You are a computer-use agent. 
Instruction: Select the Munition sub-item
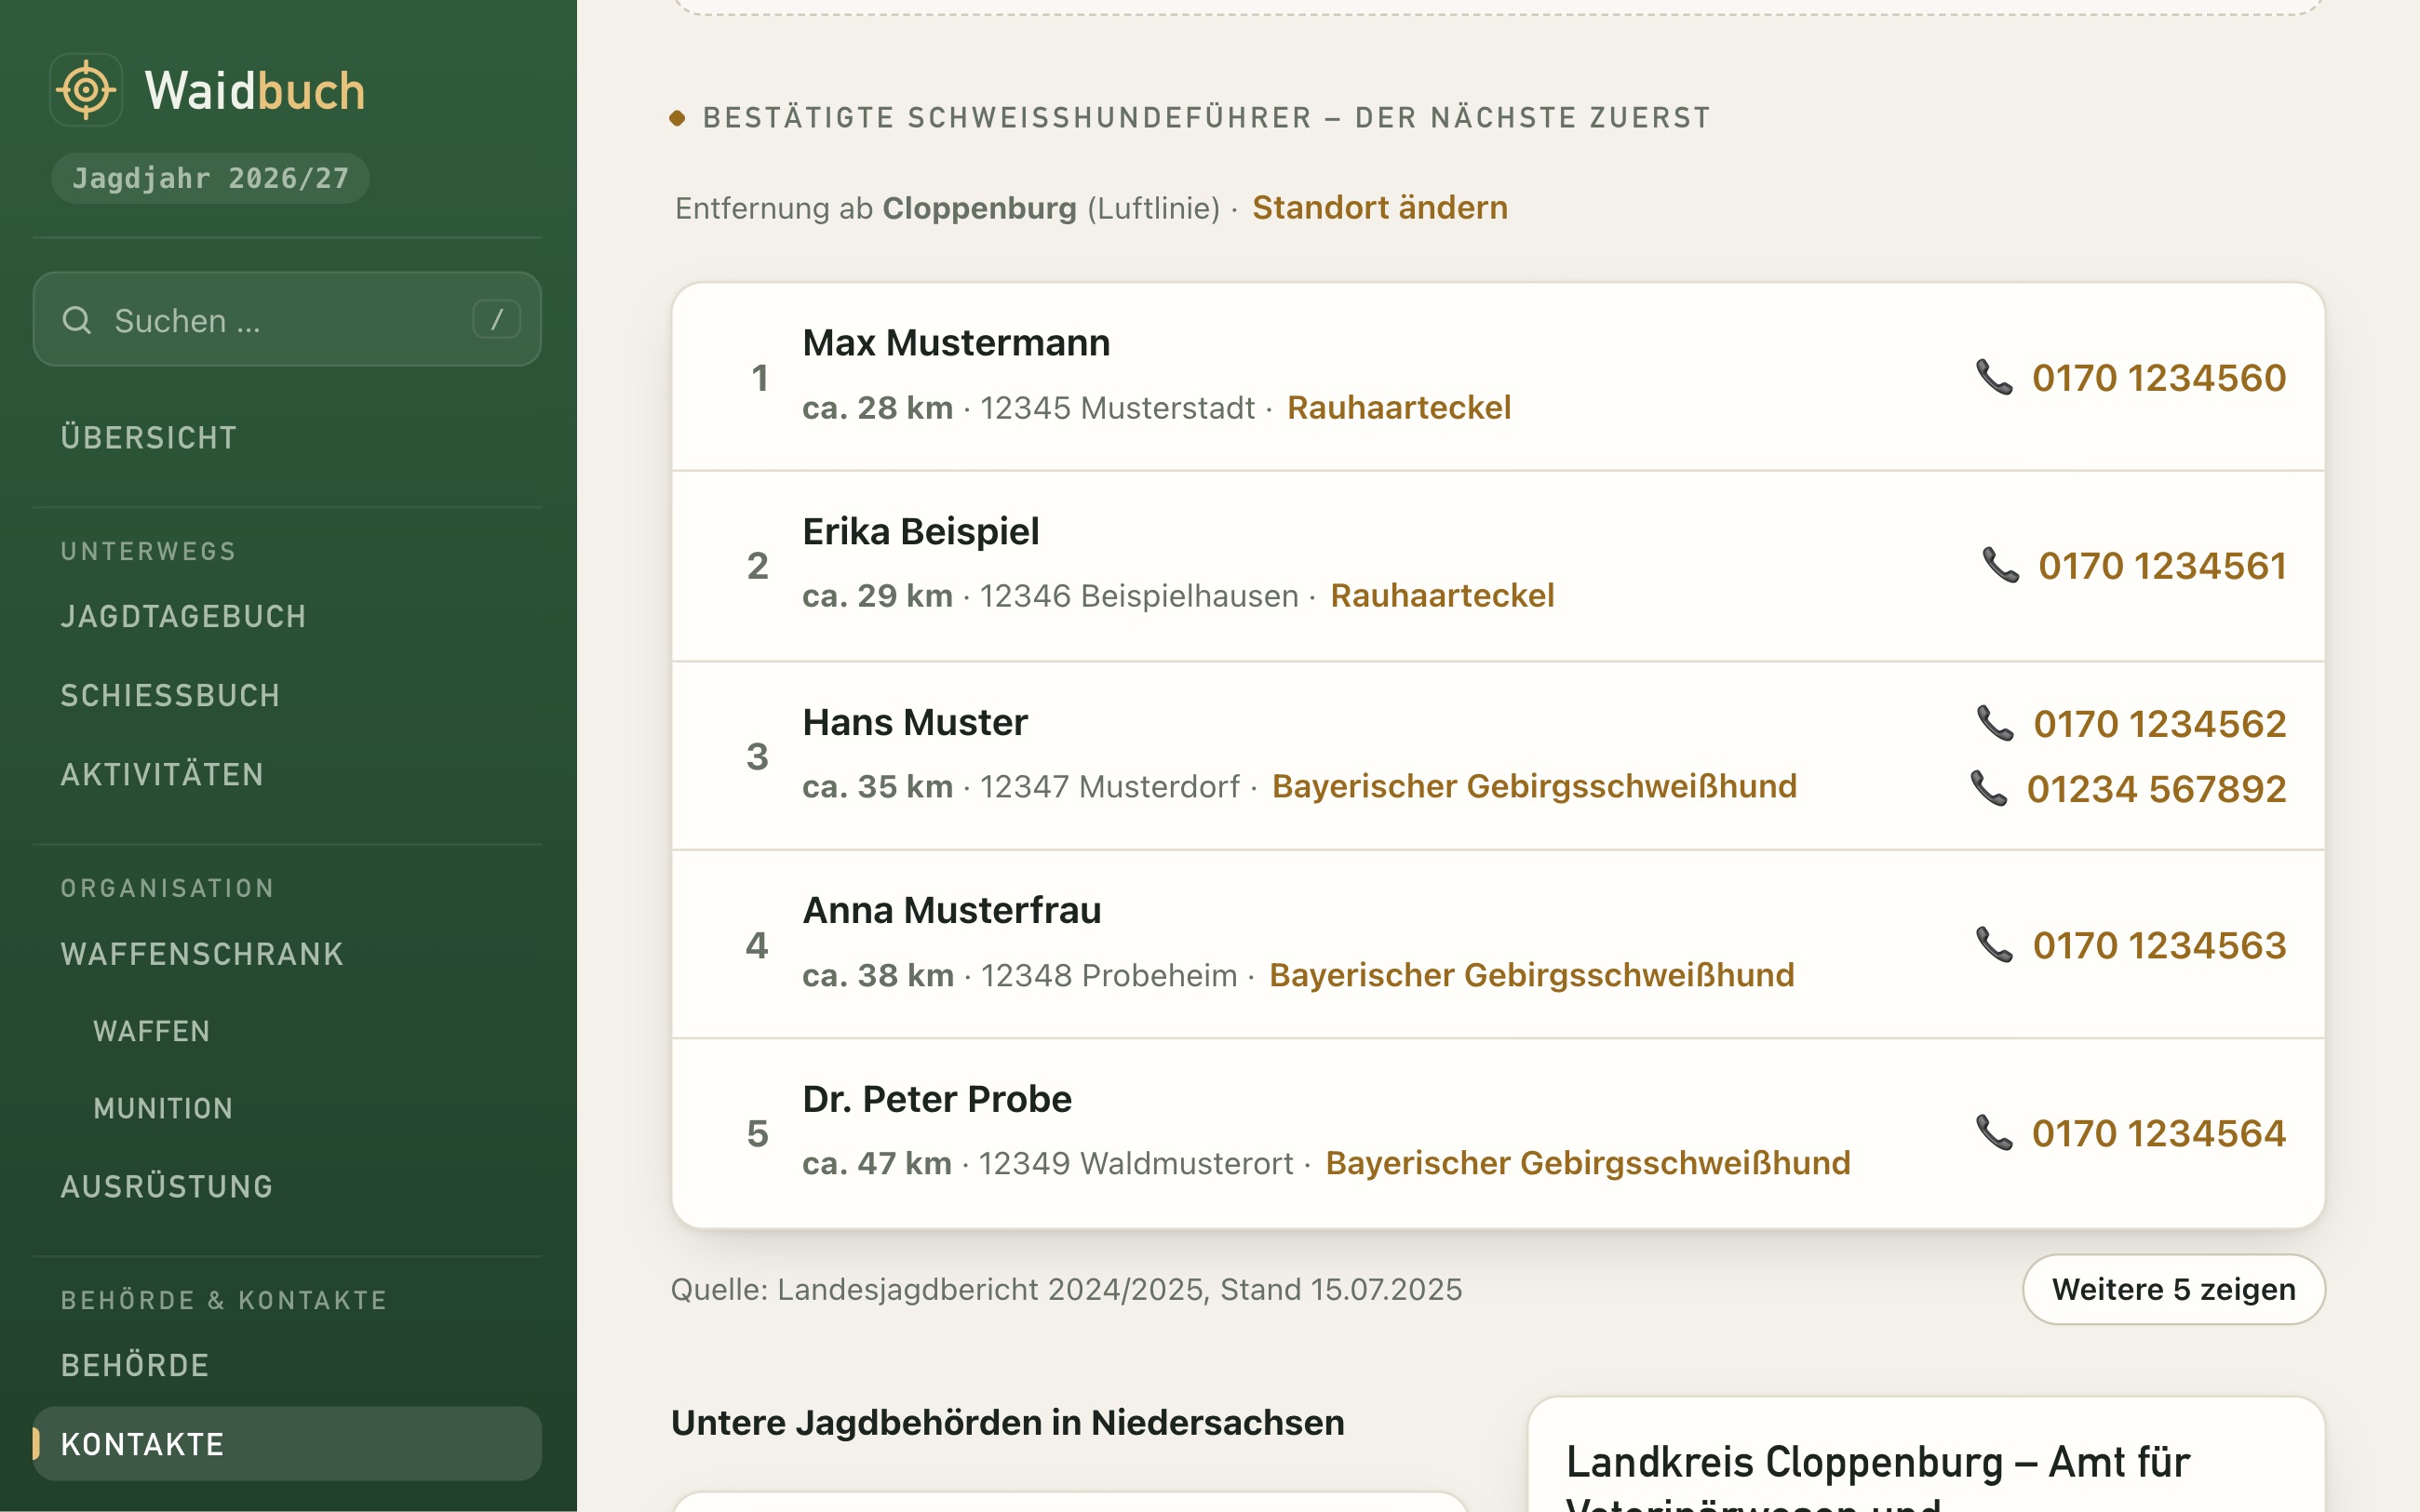(163, 1108)
